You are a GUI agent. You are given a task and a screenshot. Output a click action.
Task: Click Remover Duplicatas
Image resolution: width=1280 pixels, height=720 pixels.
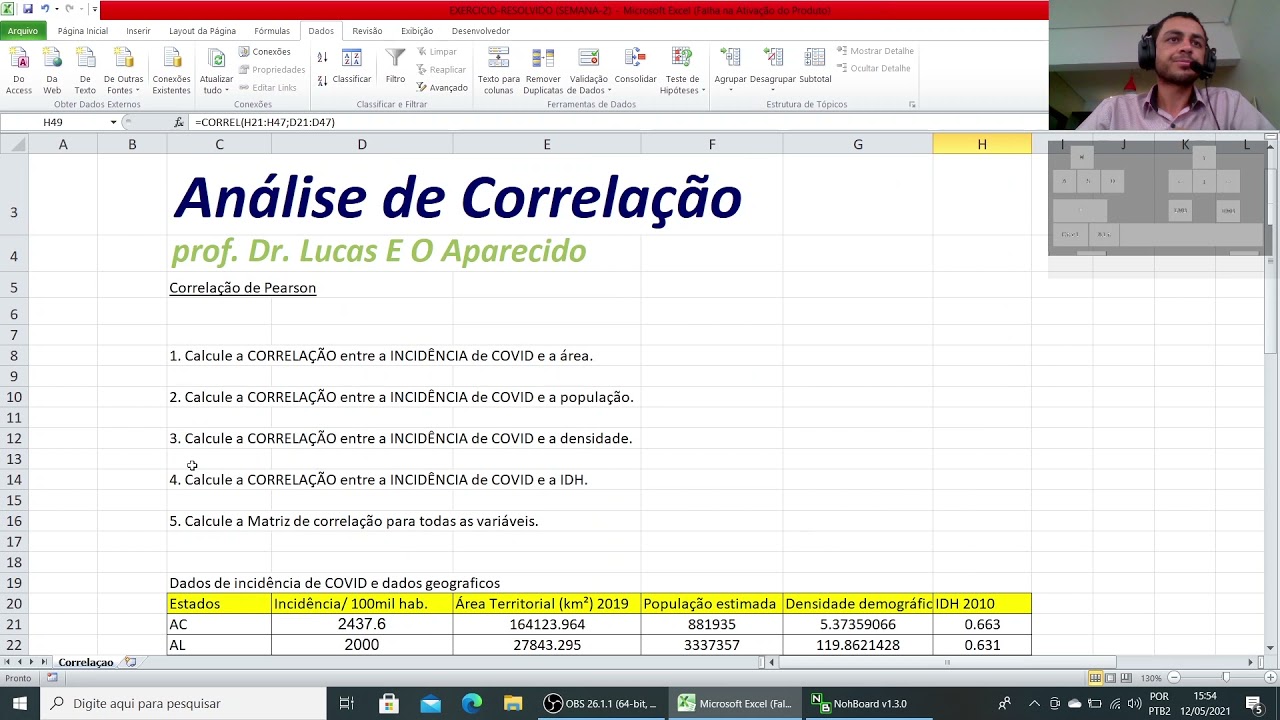[543, 70]
